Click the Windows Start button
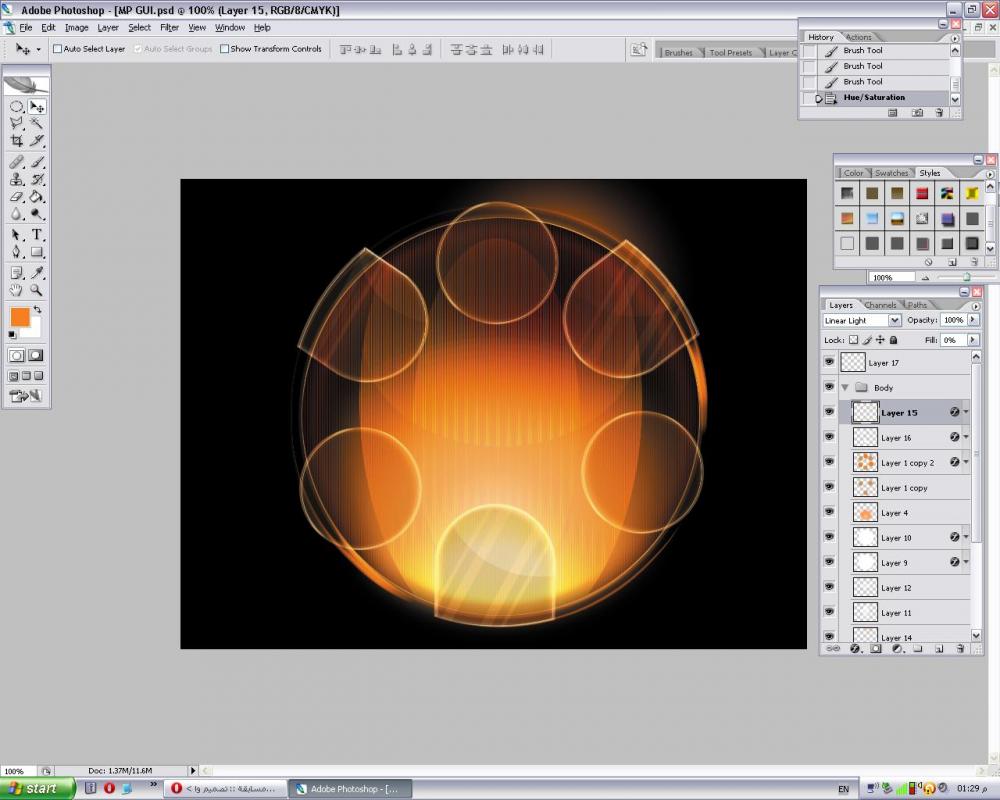 pyautogui.click(x=38, y=789)
